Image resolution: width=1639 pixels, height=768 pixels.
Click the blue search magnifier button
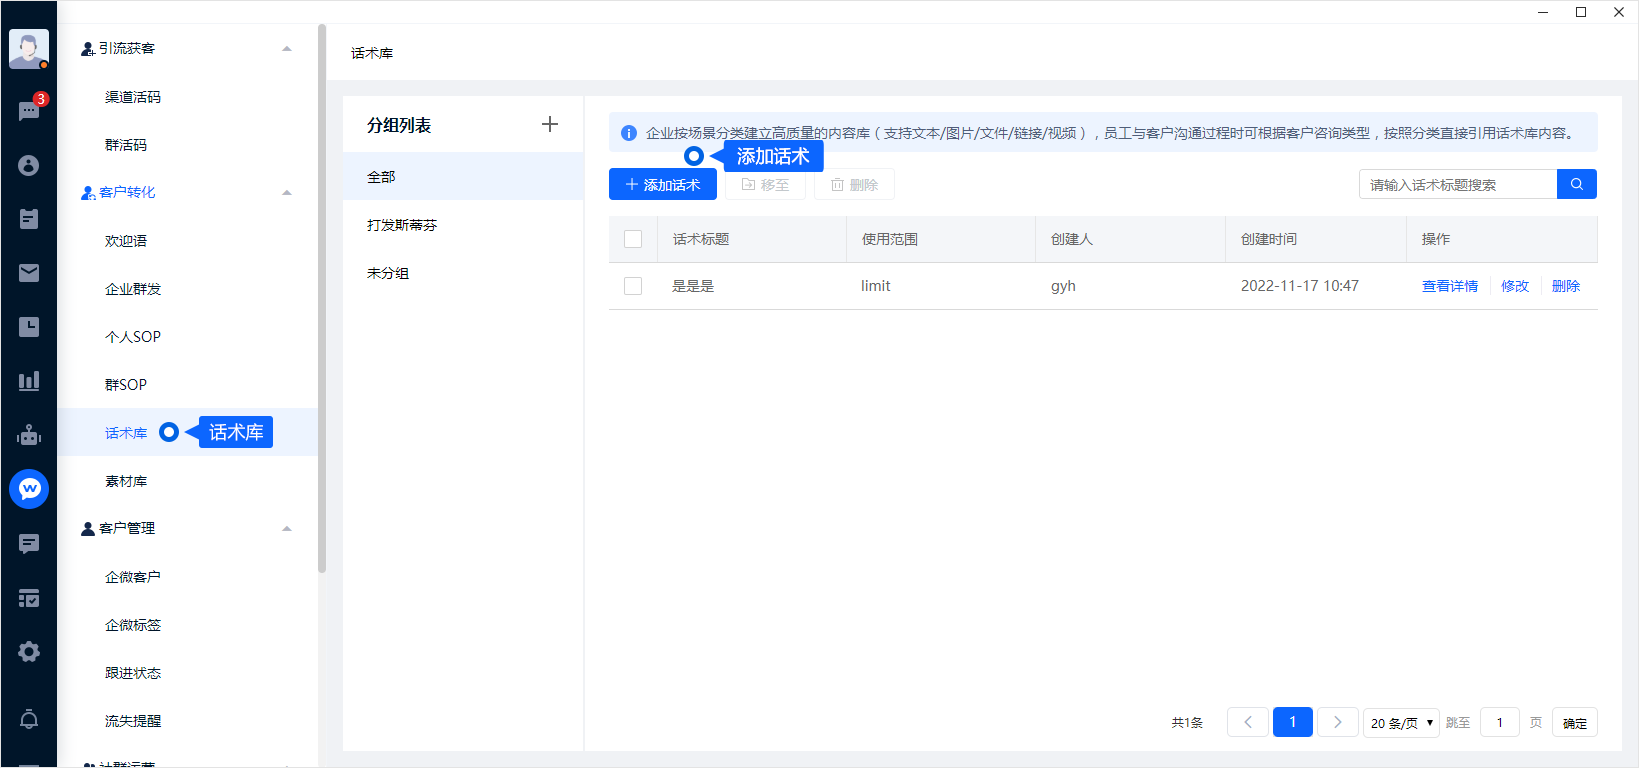pyautogui.click(x=1576, y=184)
